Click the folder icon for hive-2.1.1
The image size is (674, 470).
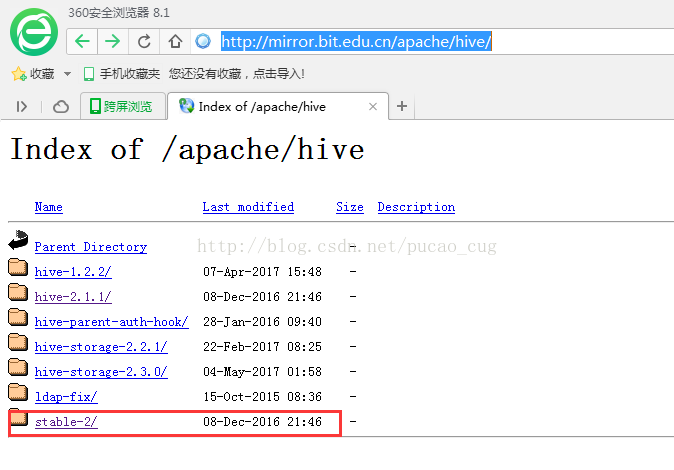click(x=18, y=292)
